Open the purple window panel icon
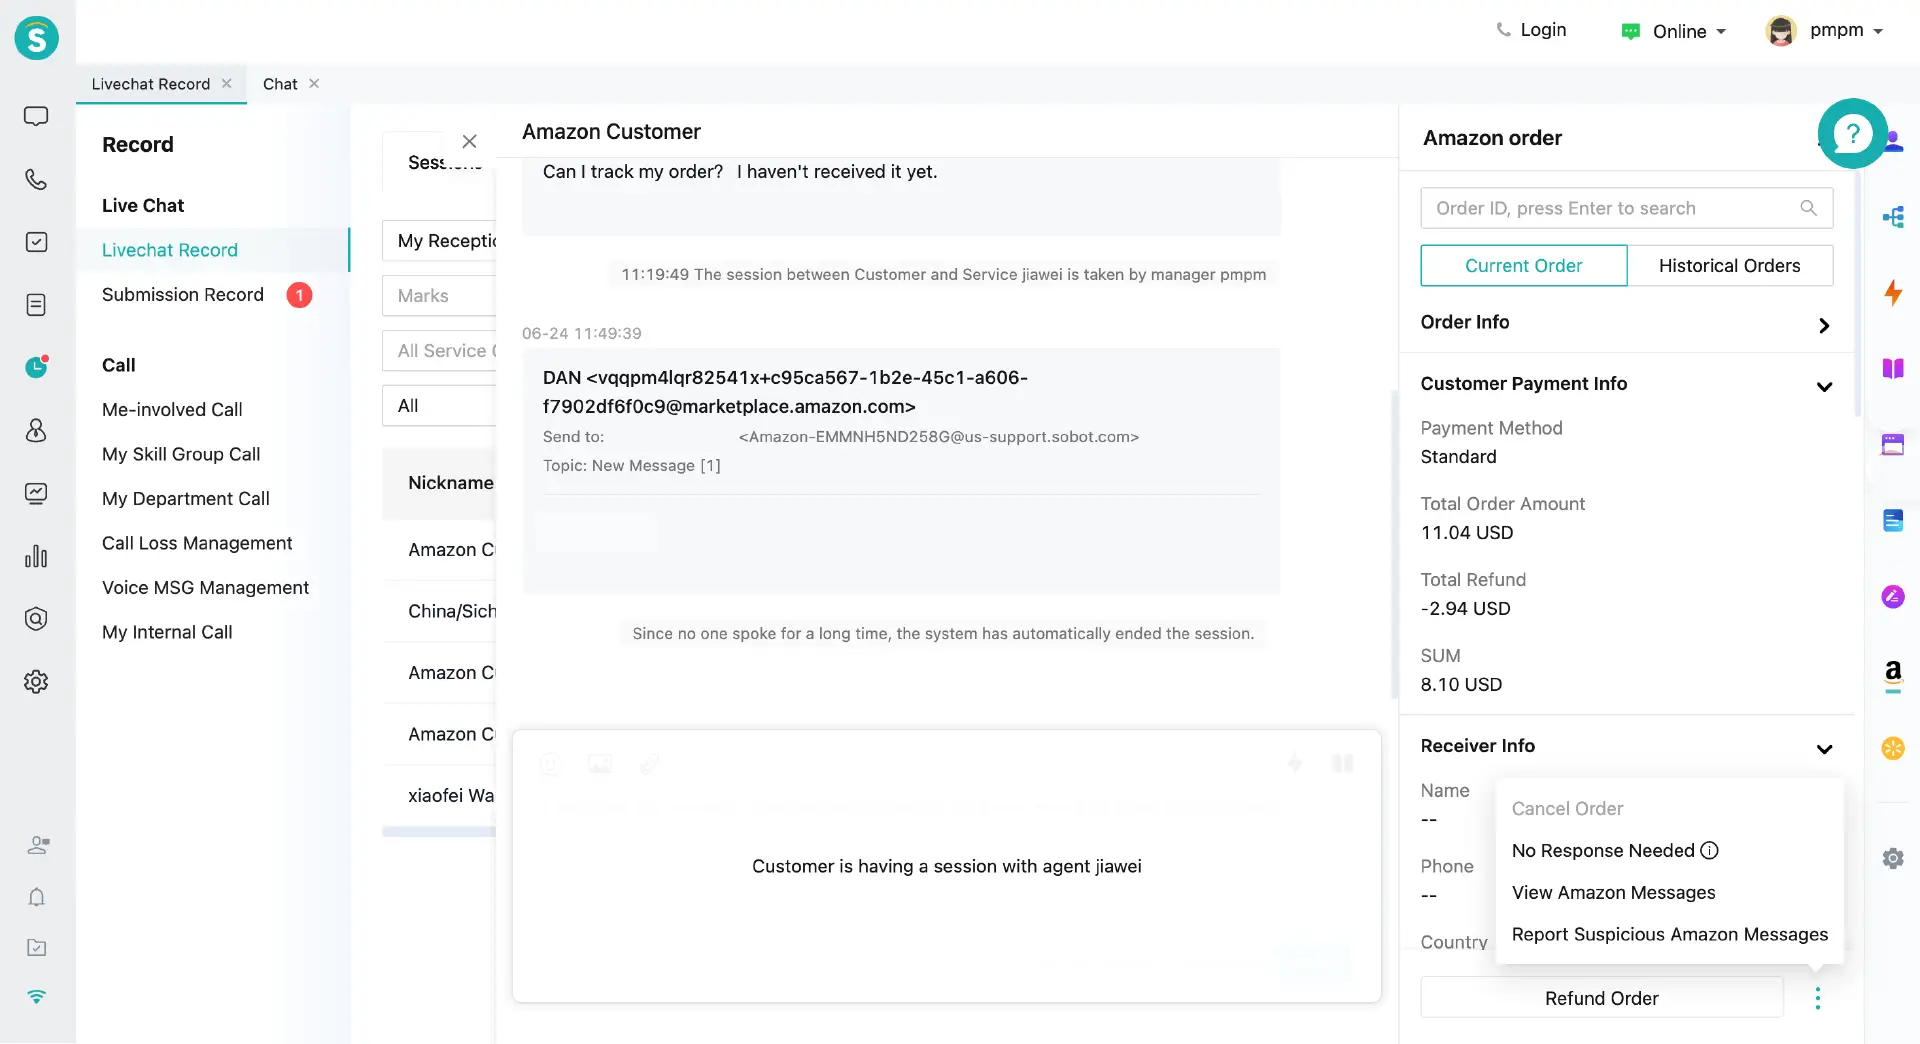 (1893, 444)
